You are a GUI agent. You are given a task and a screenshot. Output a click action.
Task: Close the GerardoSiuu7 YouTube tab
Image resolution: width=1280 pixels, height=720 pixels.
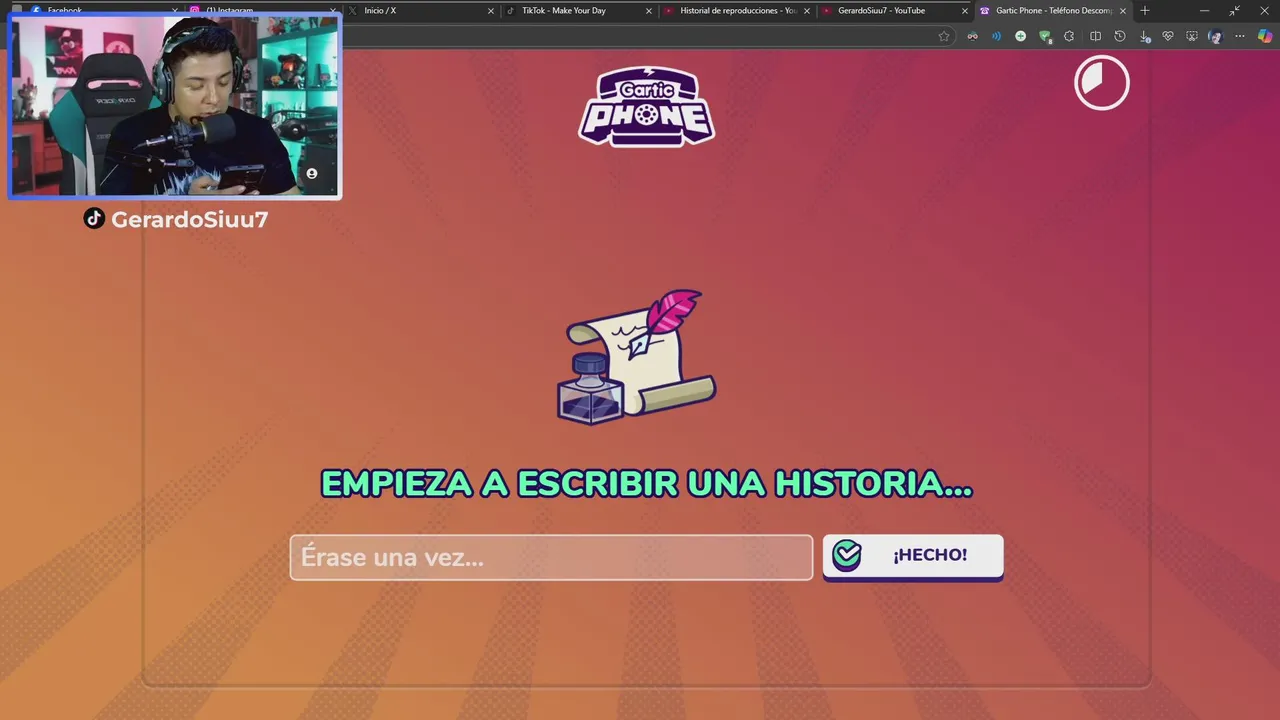pos(965,11)
